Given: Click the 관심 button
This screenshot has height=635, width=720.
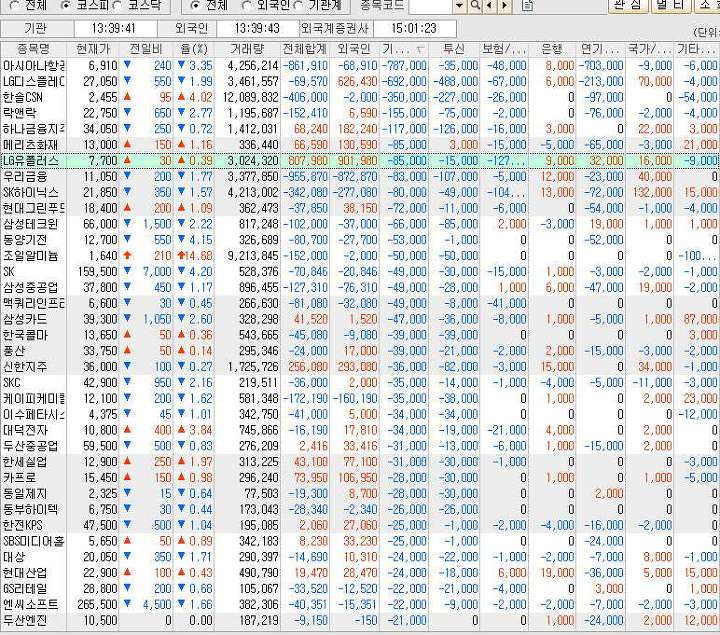Looking at the screenshot, I should (628, 5).
